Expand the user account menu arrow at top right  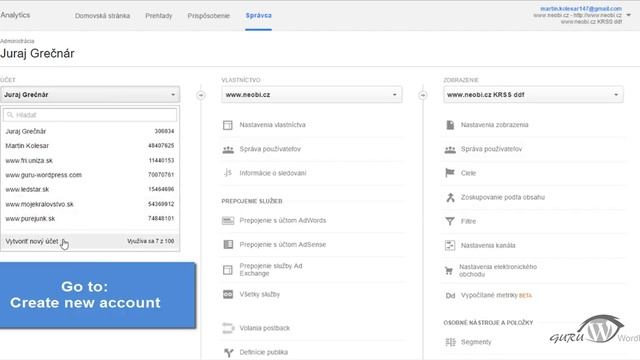coord(629,15)
